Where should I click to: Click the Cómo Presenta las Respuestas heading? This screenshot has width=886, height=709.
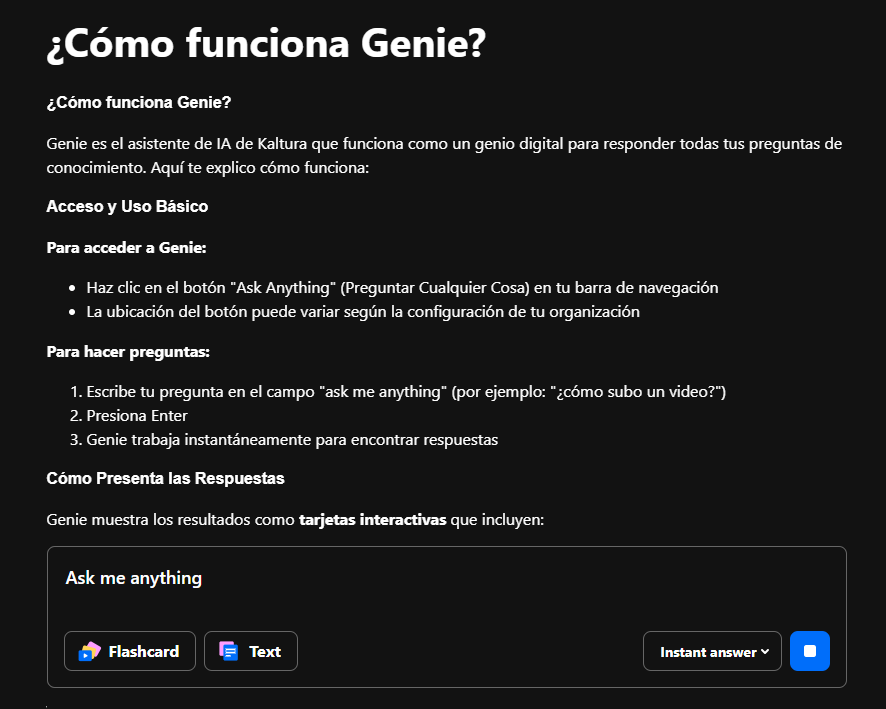point(165,479)
